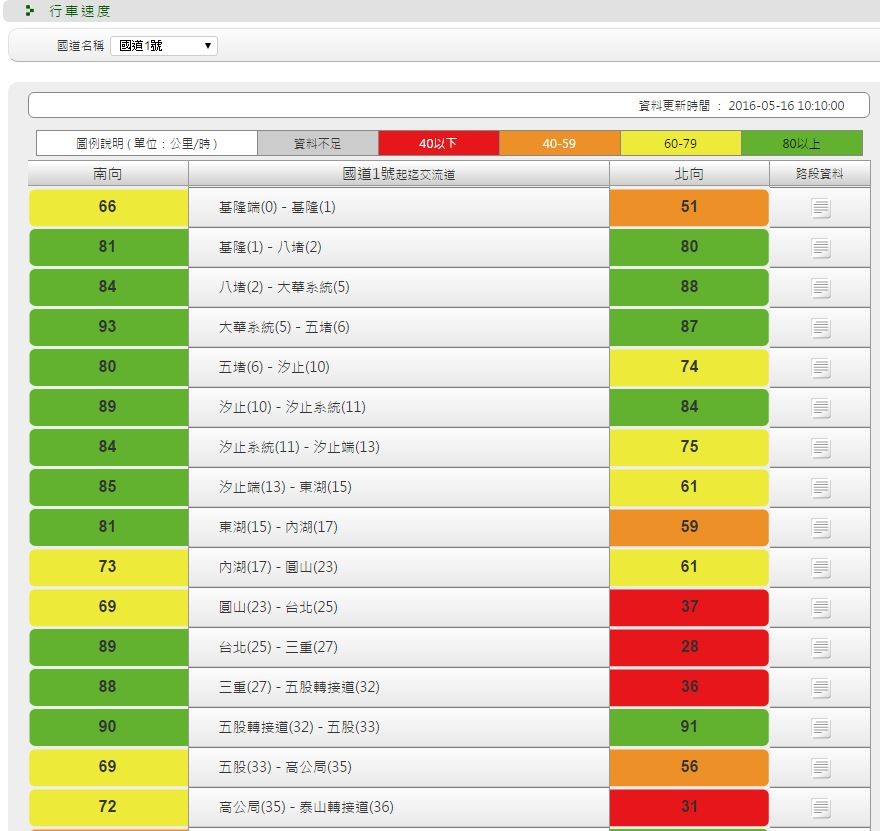Open section data icon for 汐止端(13) - 東湖(15)
The height and width of the screenshot is (831, 880).
[x=820, y=488]
